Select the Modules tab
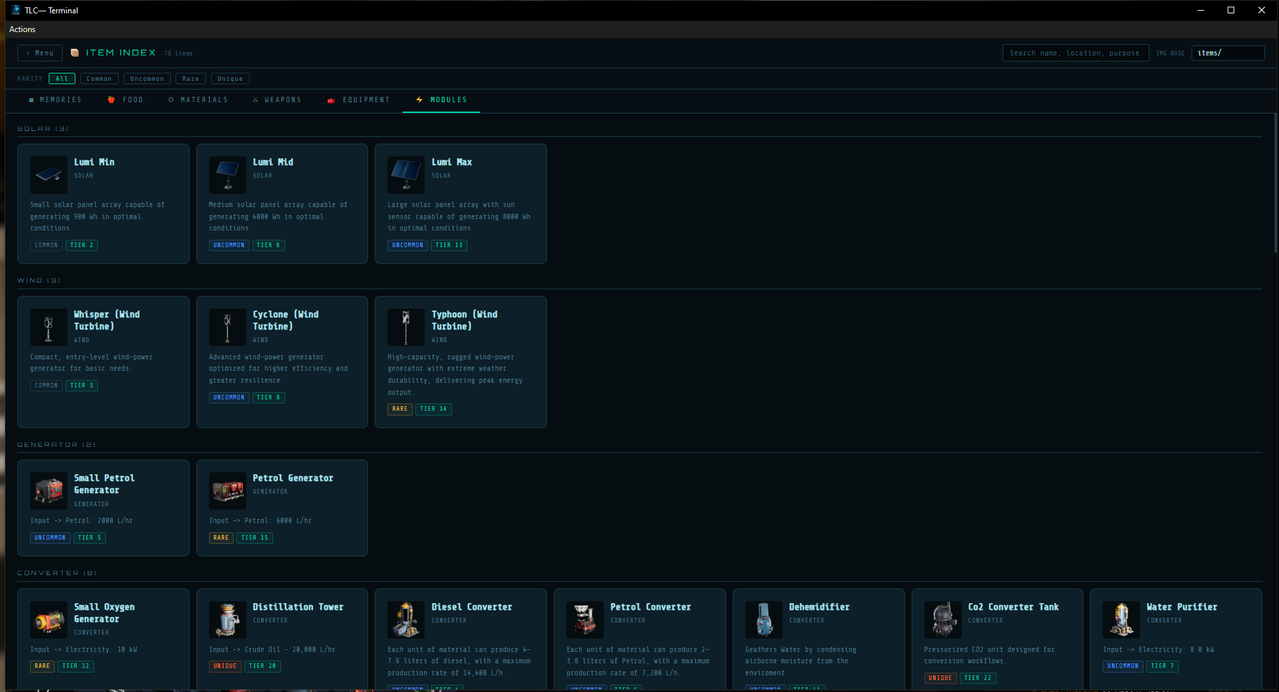Viewport: 1279px width, 692px height. pos(441,100)
